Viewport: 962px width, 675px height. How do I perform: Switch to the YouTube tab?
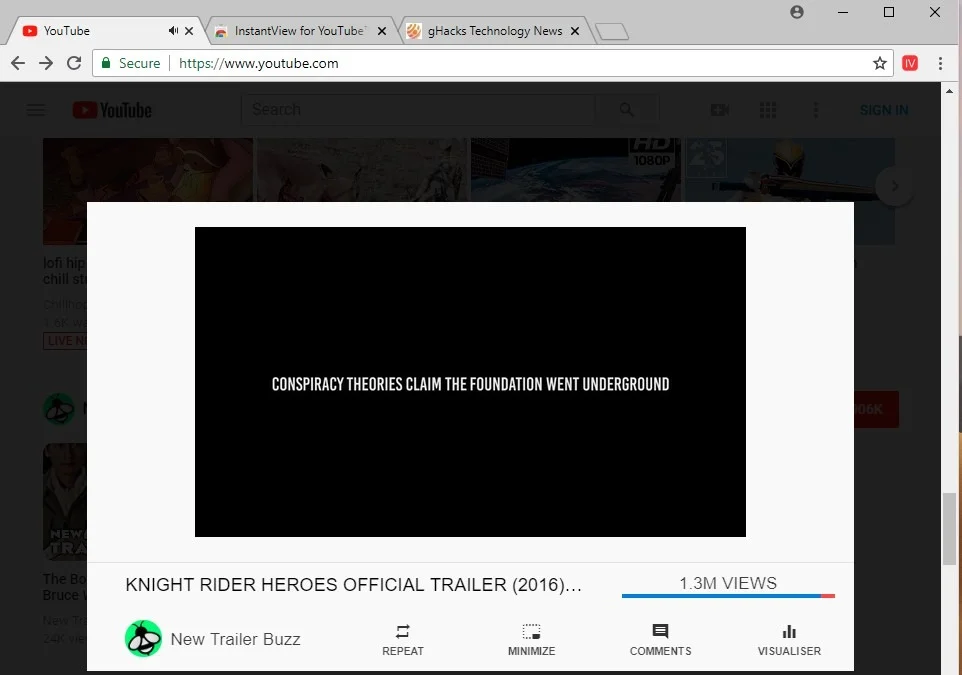[x=104, y=31]
